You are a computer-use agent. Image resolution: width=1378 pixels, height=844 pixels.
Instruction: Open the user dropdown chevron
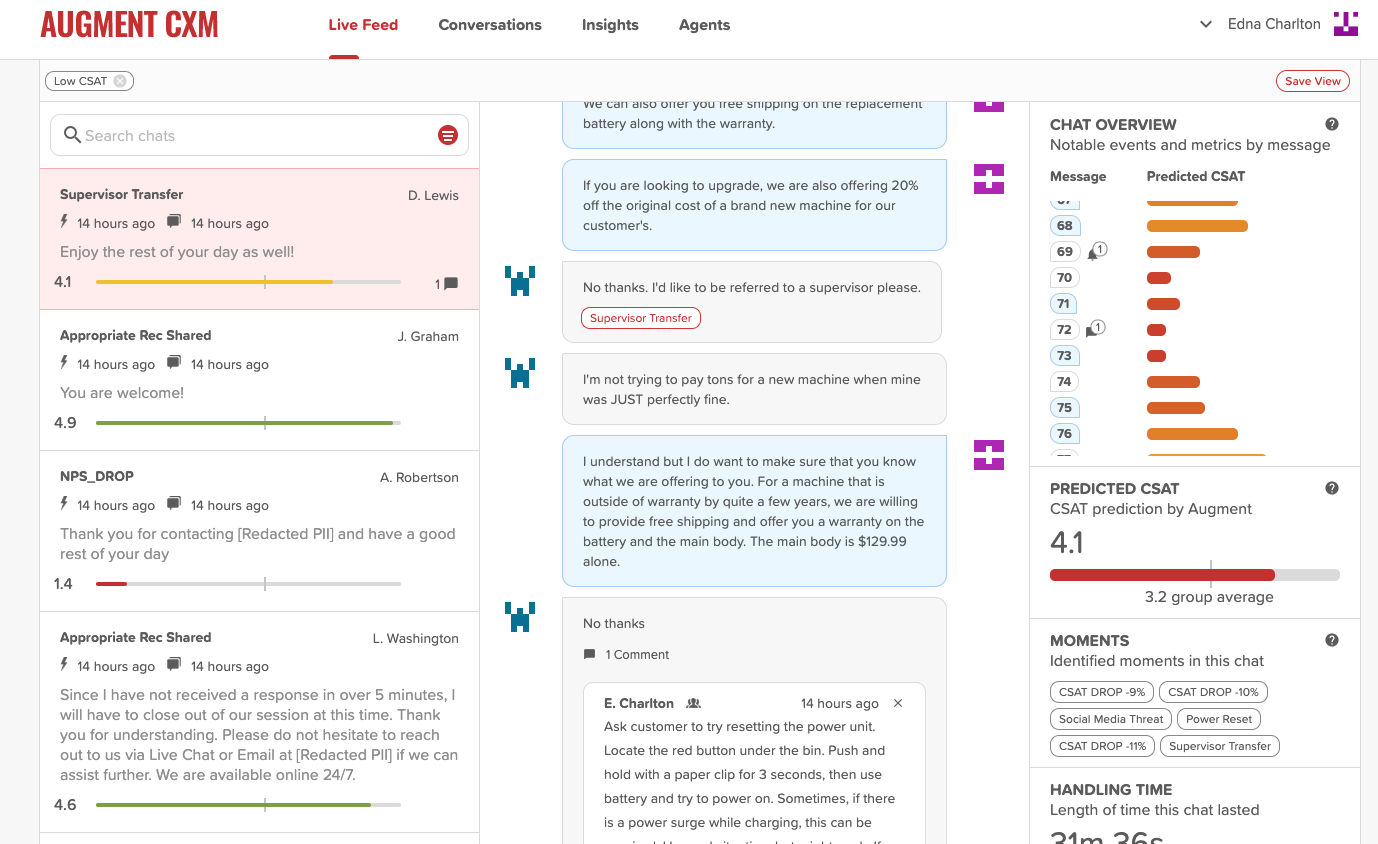[1206, 24]
